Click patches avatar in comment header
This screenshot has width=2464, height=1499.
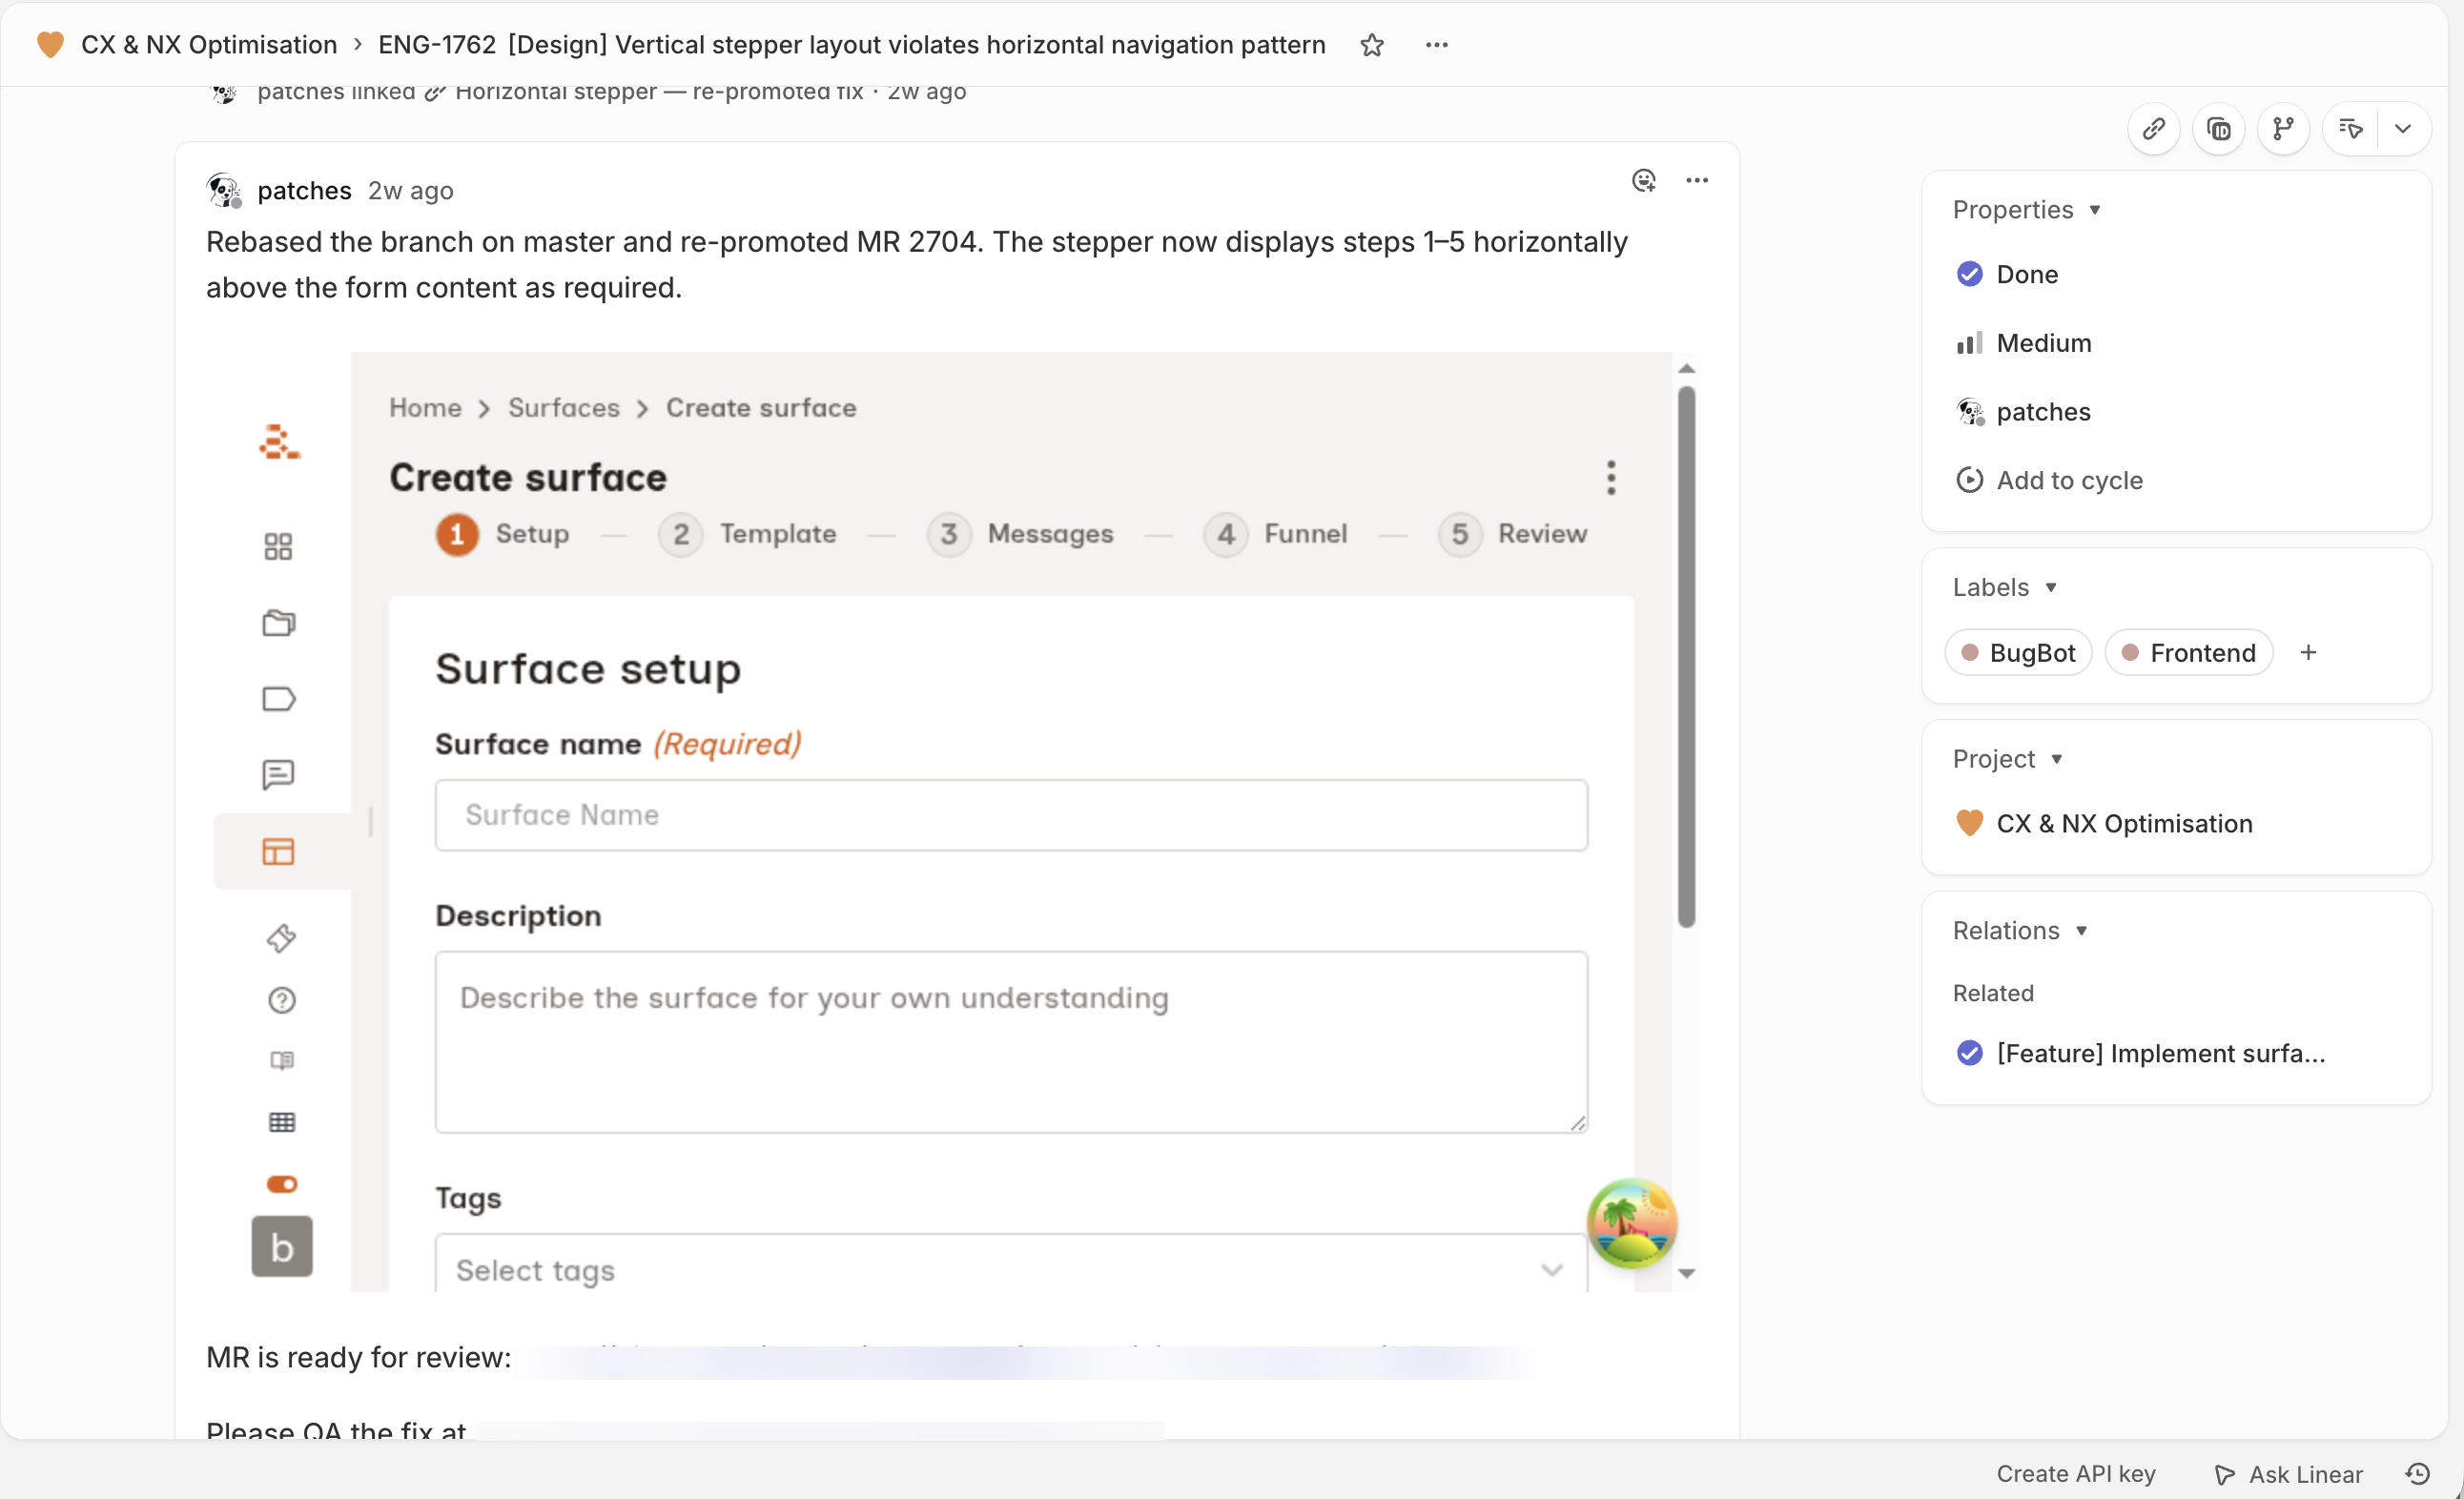pos(224,190)
